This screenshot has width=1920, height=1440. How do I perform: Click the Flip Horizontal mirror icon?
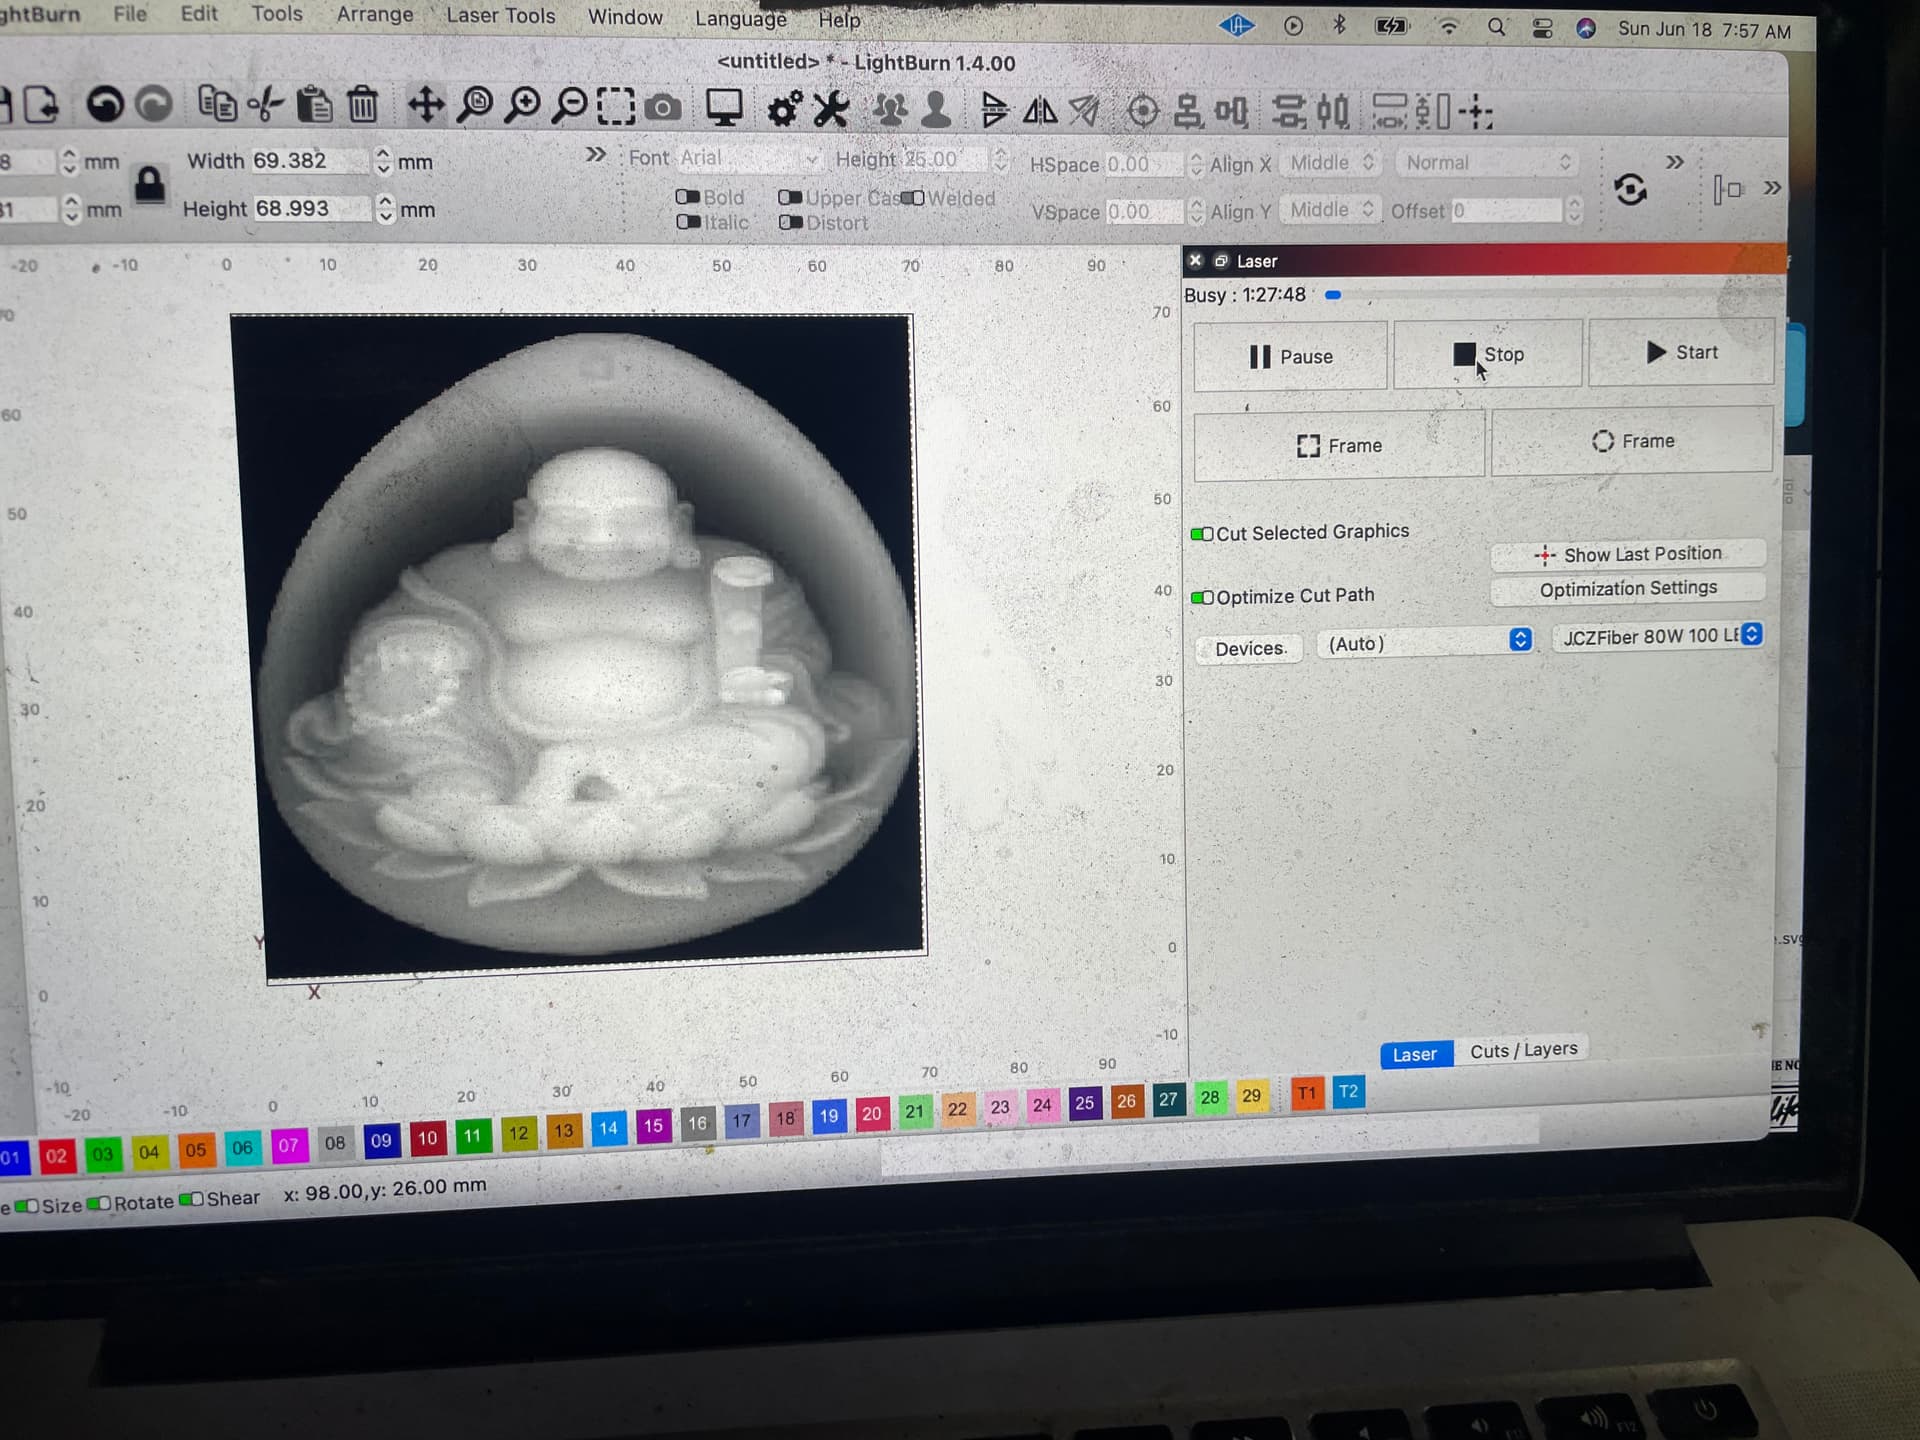pyautogui.click(x=1040, y=110)
